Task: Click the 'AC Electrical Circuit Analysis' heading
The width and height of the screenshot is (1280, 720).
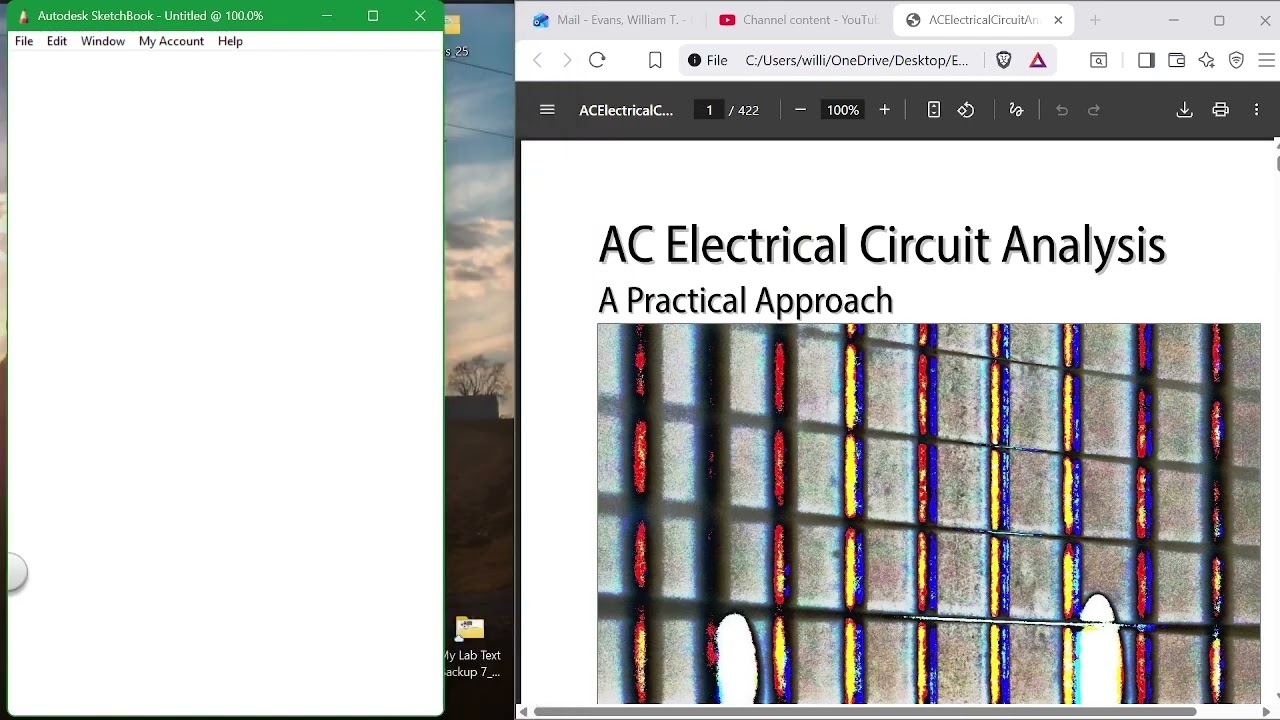Action: click(882, 244)
